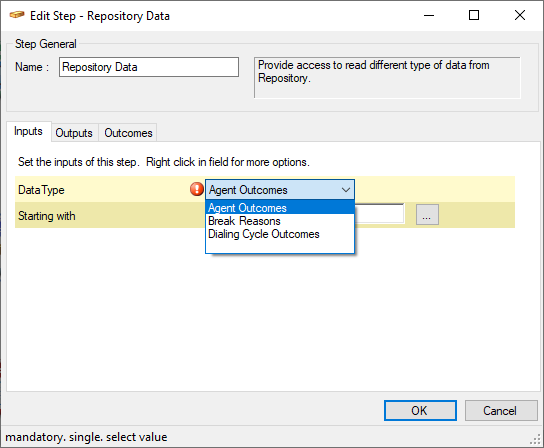Viewport: 544px width, 448px height.
Task: Click the app icon in title bar
Action: point(17,15)
